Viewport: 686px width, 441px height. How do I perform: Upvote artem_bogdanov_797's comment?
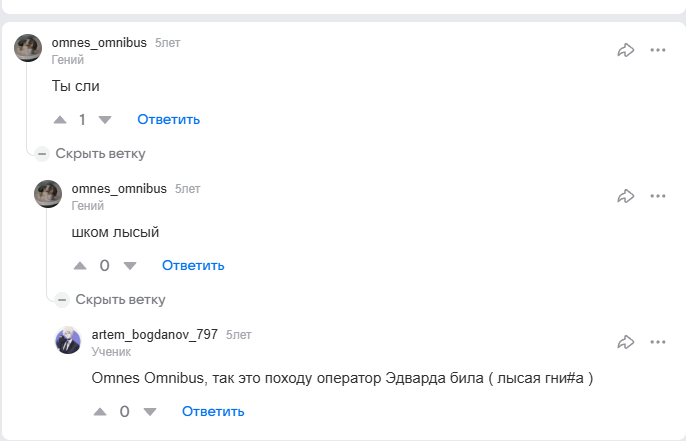tap(100, 412)
